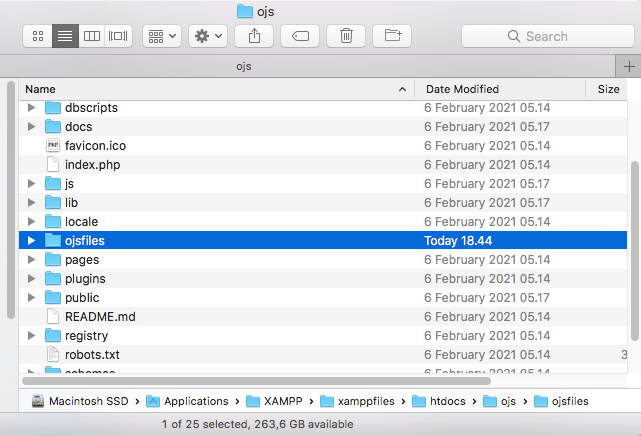Click the left sidebar scrollbar thumb
641x436 pixels.
pos(11,200)
